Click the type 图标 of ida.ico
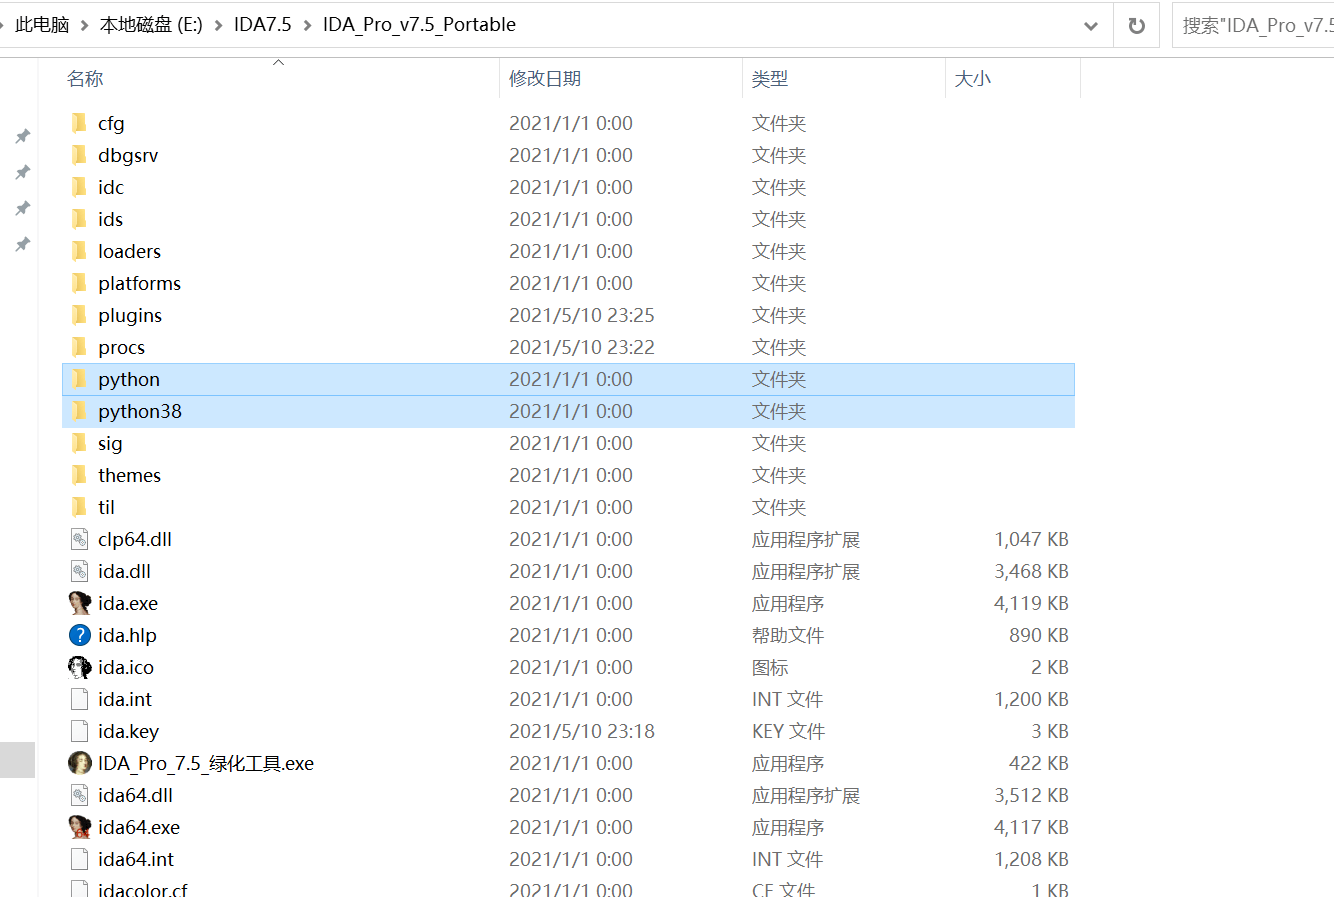The image size is (1334, 905). pos(770,667)
